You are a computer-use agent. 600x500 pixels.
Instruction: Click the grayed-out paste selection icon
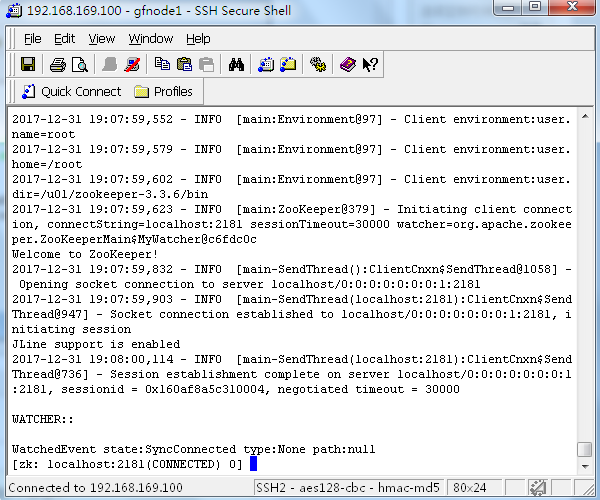click(207, 64)
